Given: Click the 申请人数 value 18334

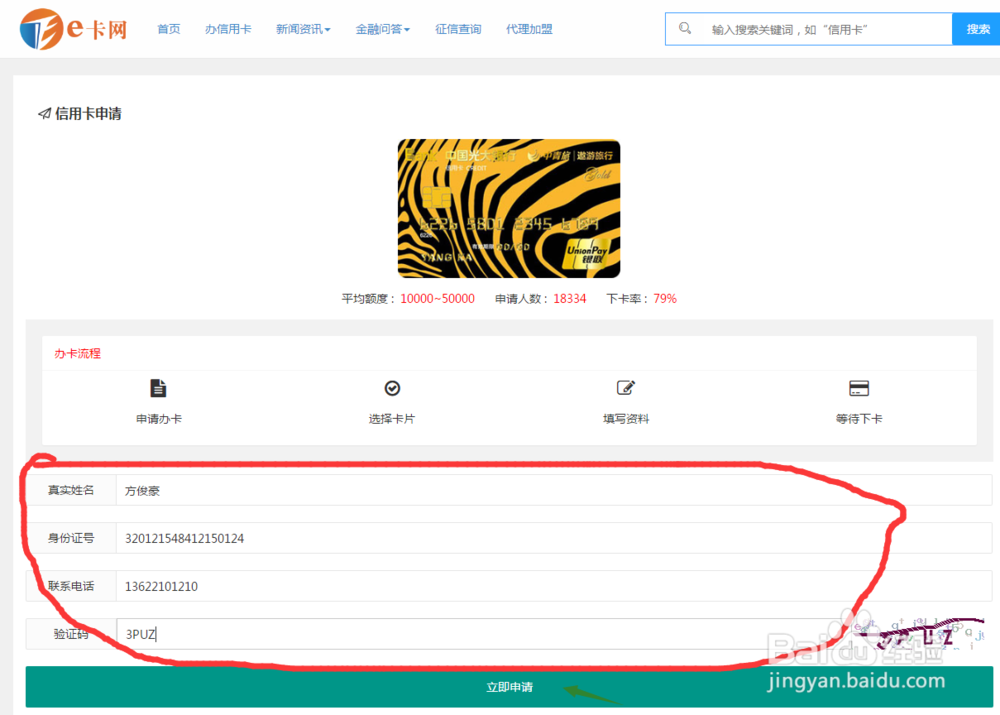Looking at the screenshot, I should coord(570,299).
